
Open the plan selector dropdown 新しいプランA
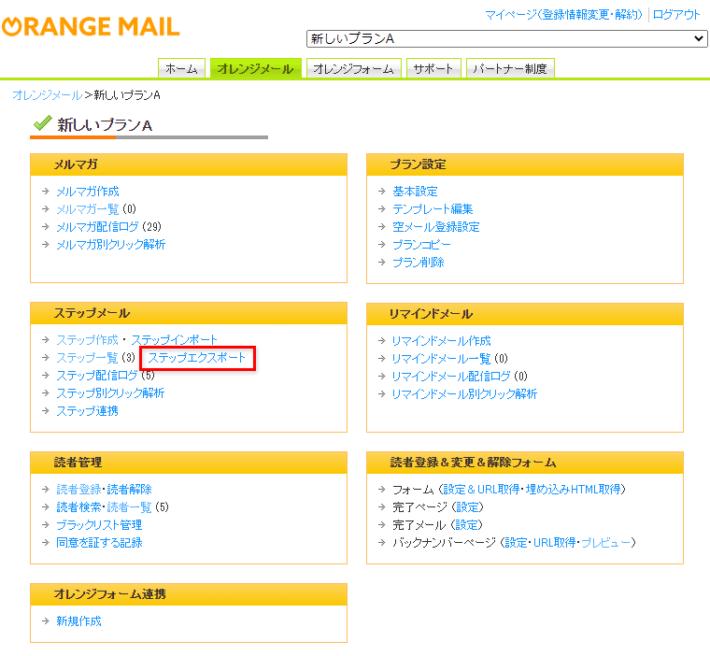click(507, 39)
